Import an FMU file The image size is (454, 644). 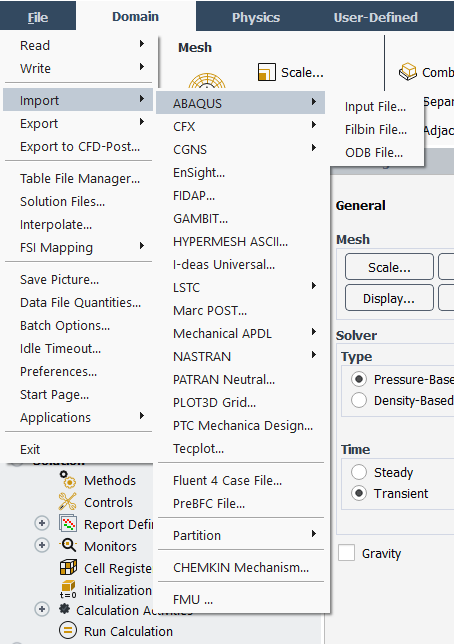(241, 599)
